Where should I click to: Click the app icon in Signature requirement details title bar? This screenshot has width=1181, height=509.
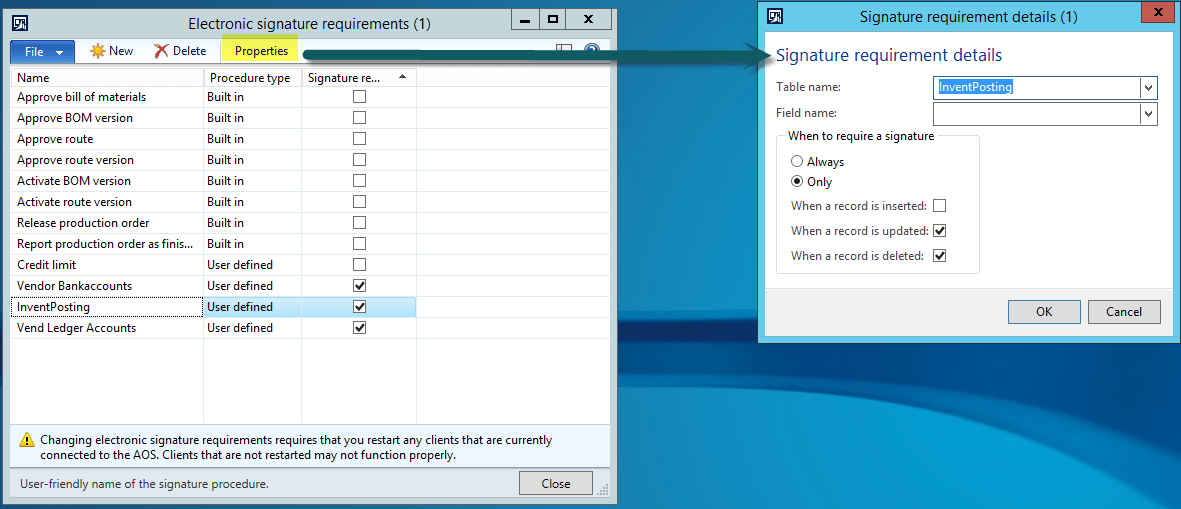(774, 16)
